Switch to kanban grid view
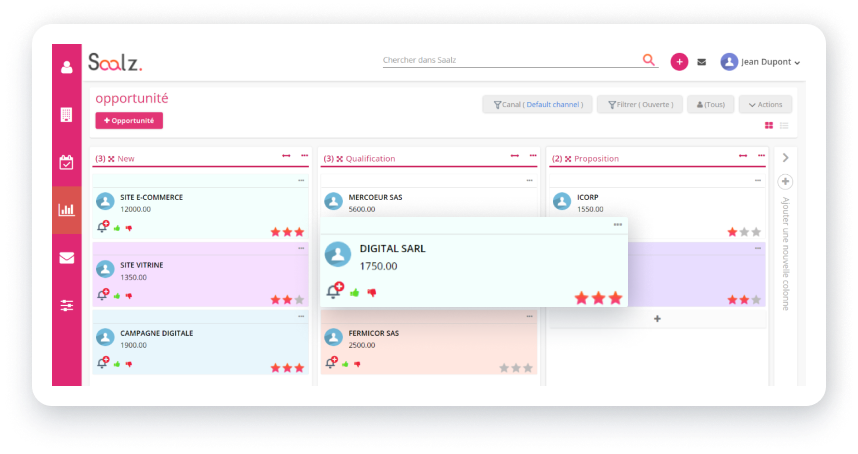This screenshot has width=858, height=454. 769,126
